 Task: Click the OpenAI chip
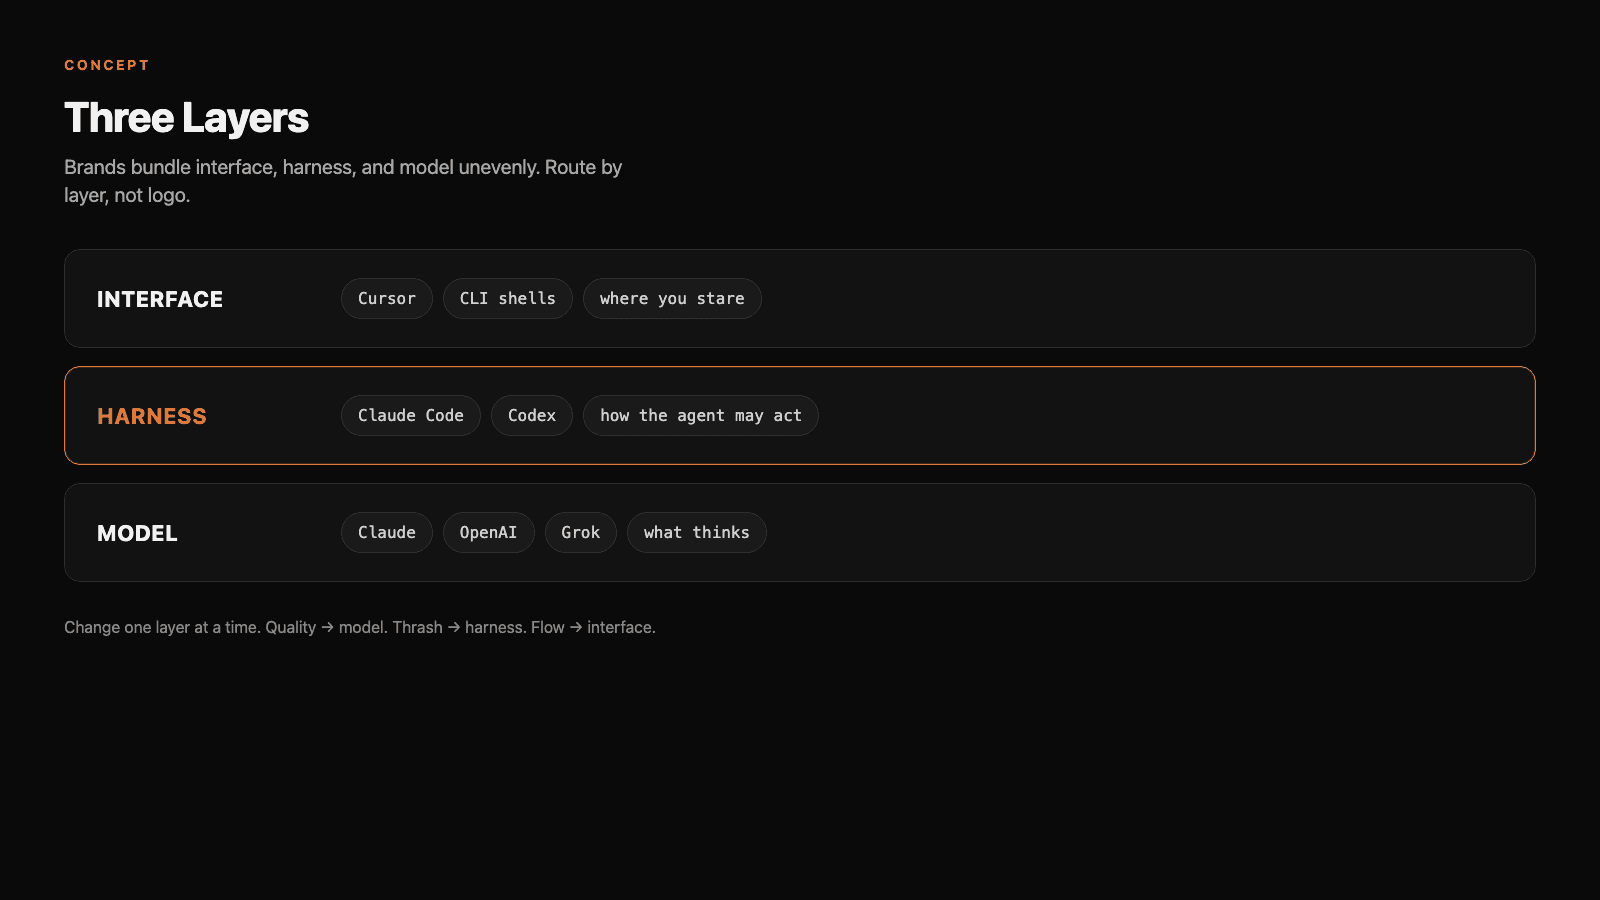coord(489,533)
